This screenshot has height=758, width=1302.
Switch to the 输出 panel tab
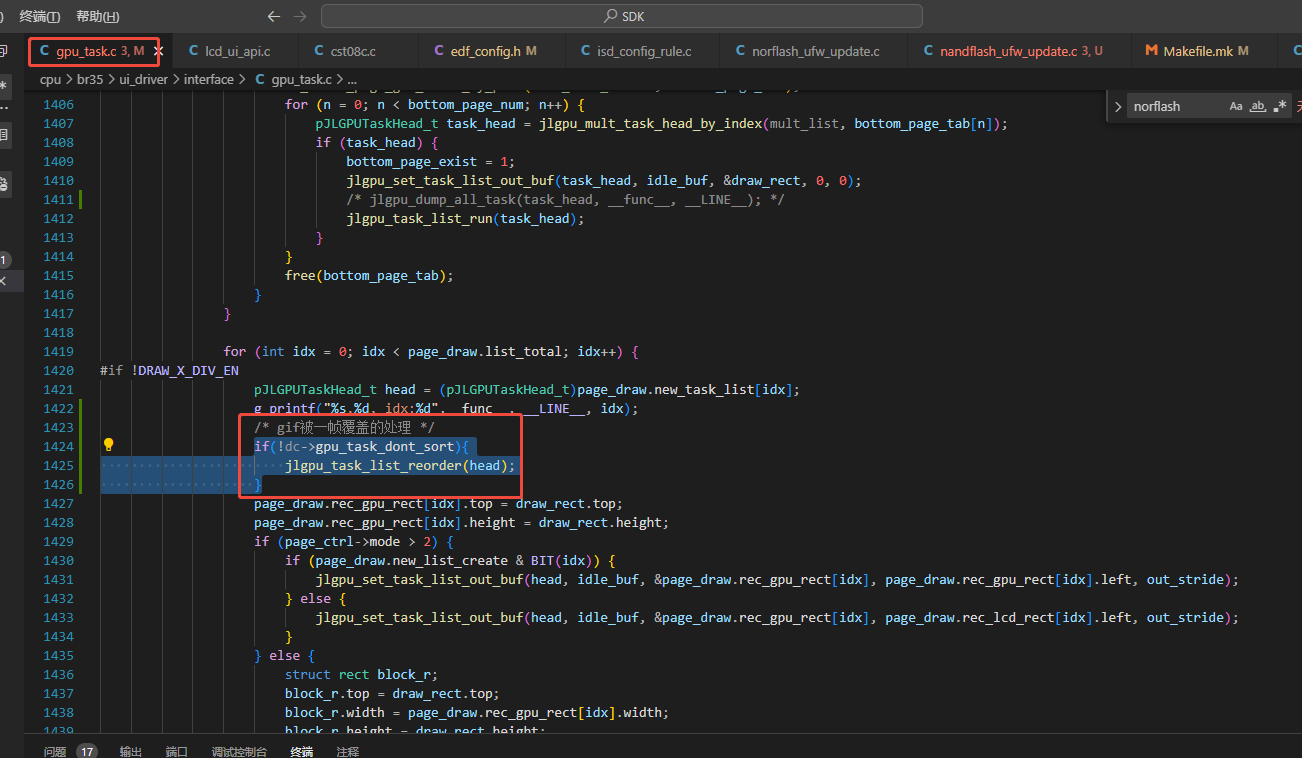(x=131, y=751)
